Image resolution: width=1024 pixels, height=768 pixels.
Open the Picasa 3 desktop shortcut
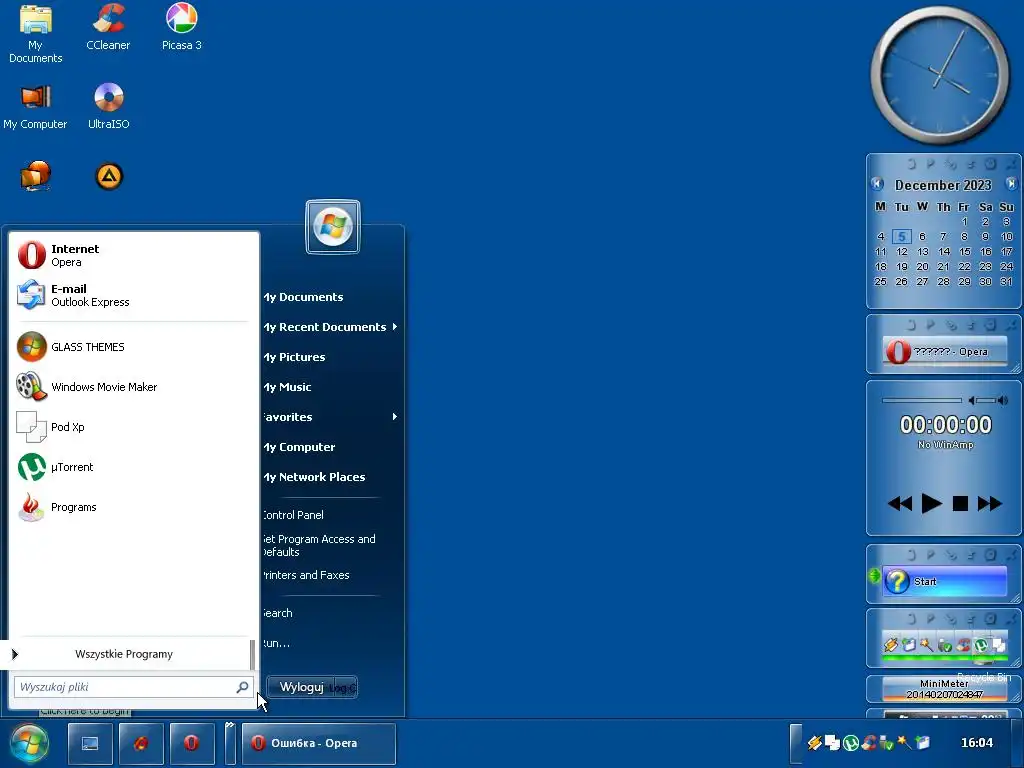point(182,27)
